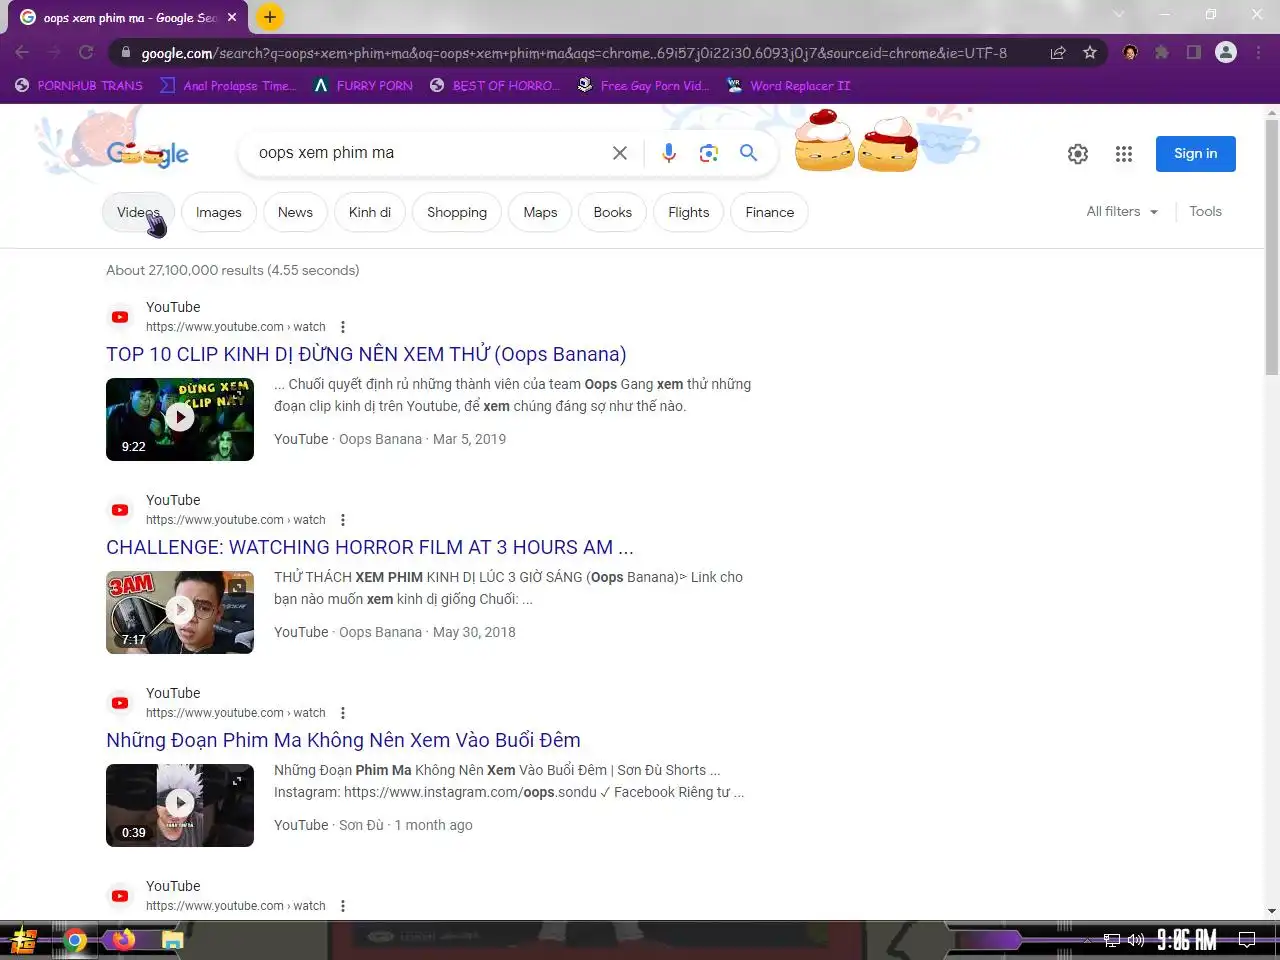Open the notification center
Image resolution: width=1280 pixels, height=960 pixels.
point(1247,940)
